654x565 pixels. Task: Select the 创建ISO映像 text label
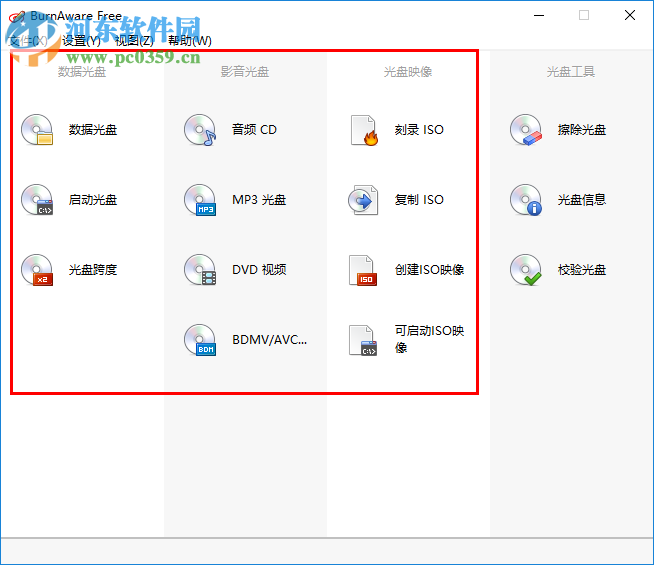430,270
